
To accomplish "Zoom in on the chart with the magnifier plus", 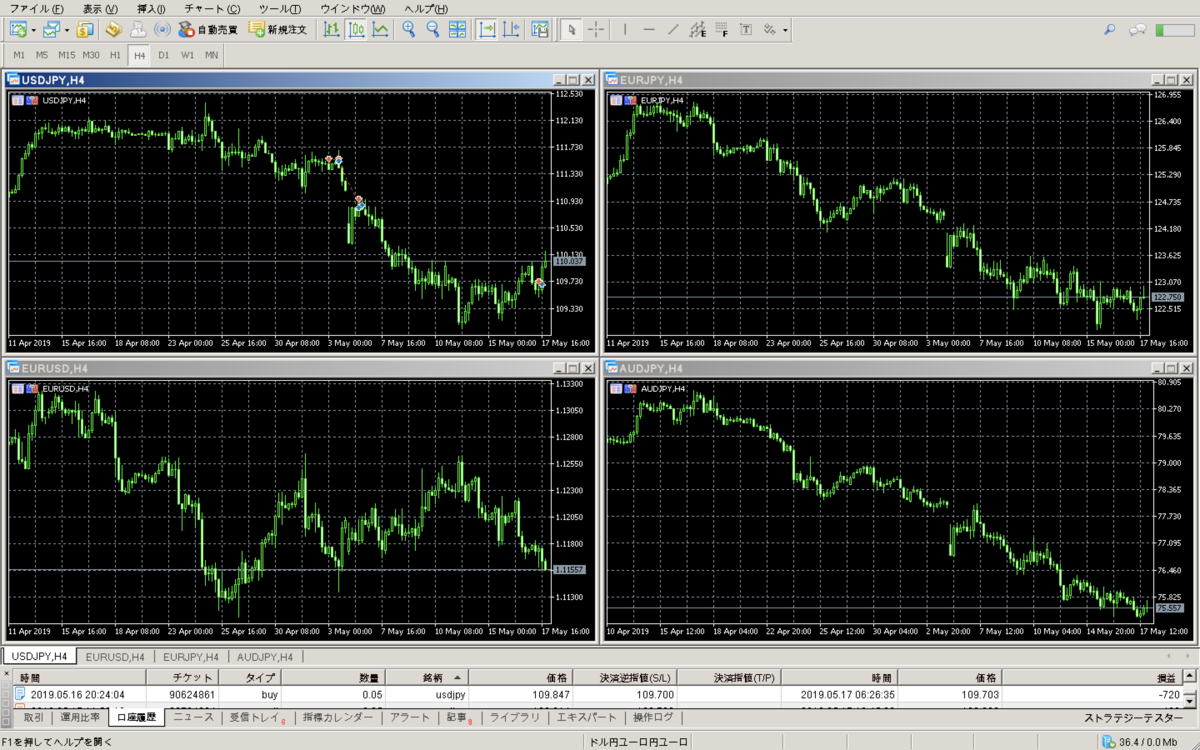I will [x=409, y=29].
